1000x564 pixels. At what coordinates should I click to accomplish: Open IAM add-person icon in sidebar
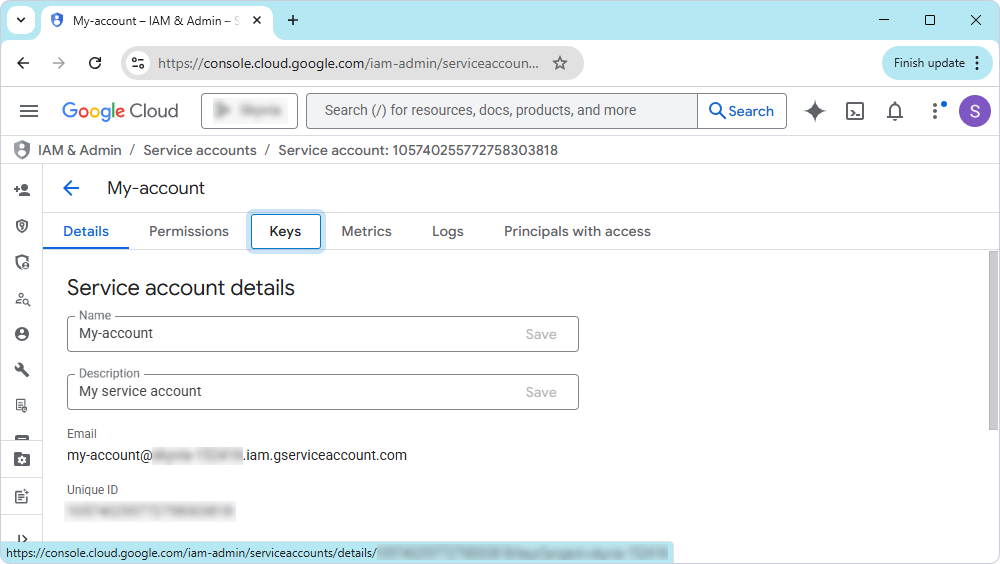[22, 190]
